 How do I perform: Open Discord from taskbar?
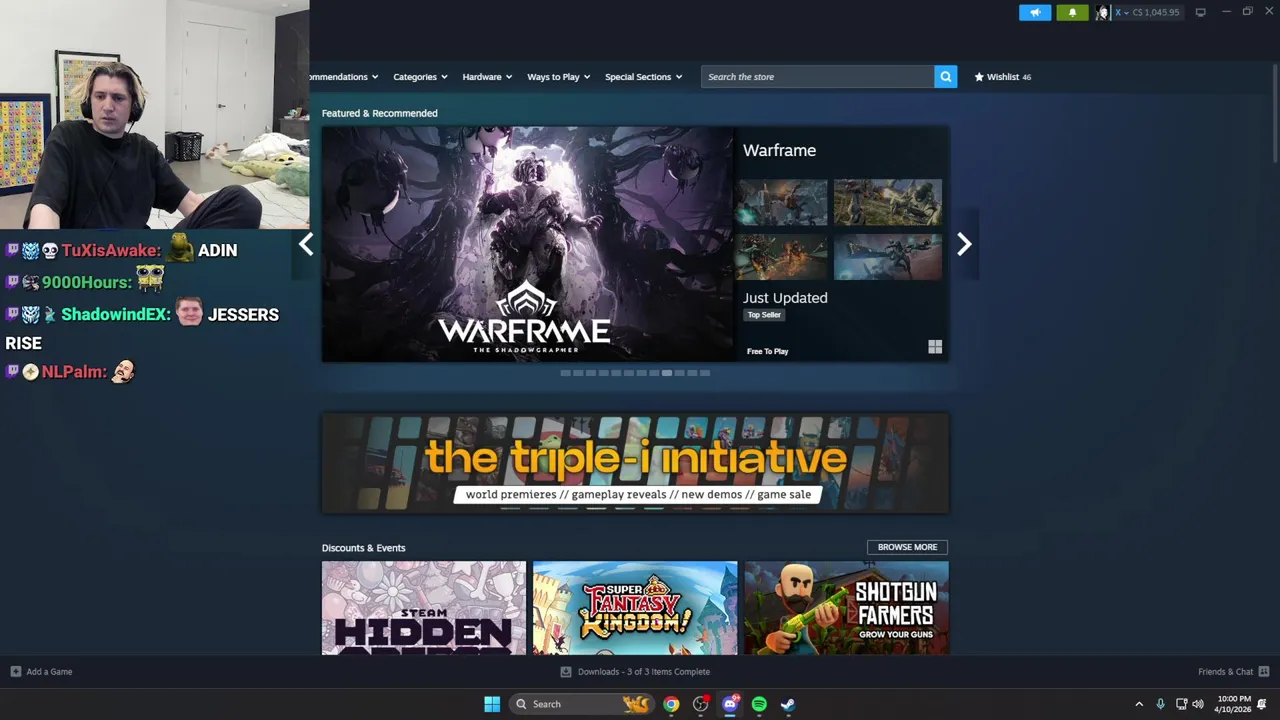tap(730, 704)
